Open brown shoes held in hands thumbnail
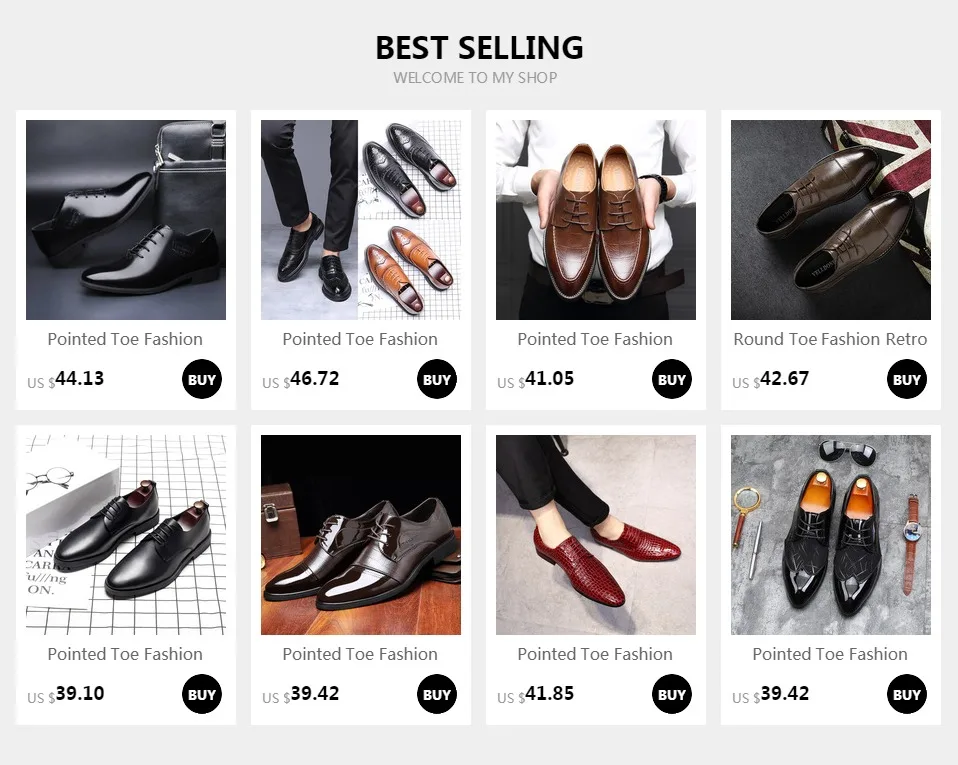The image size is (958, 765). point(596,220)
